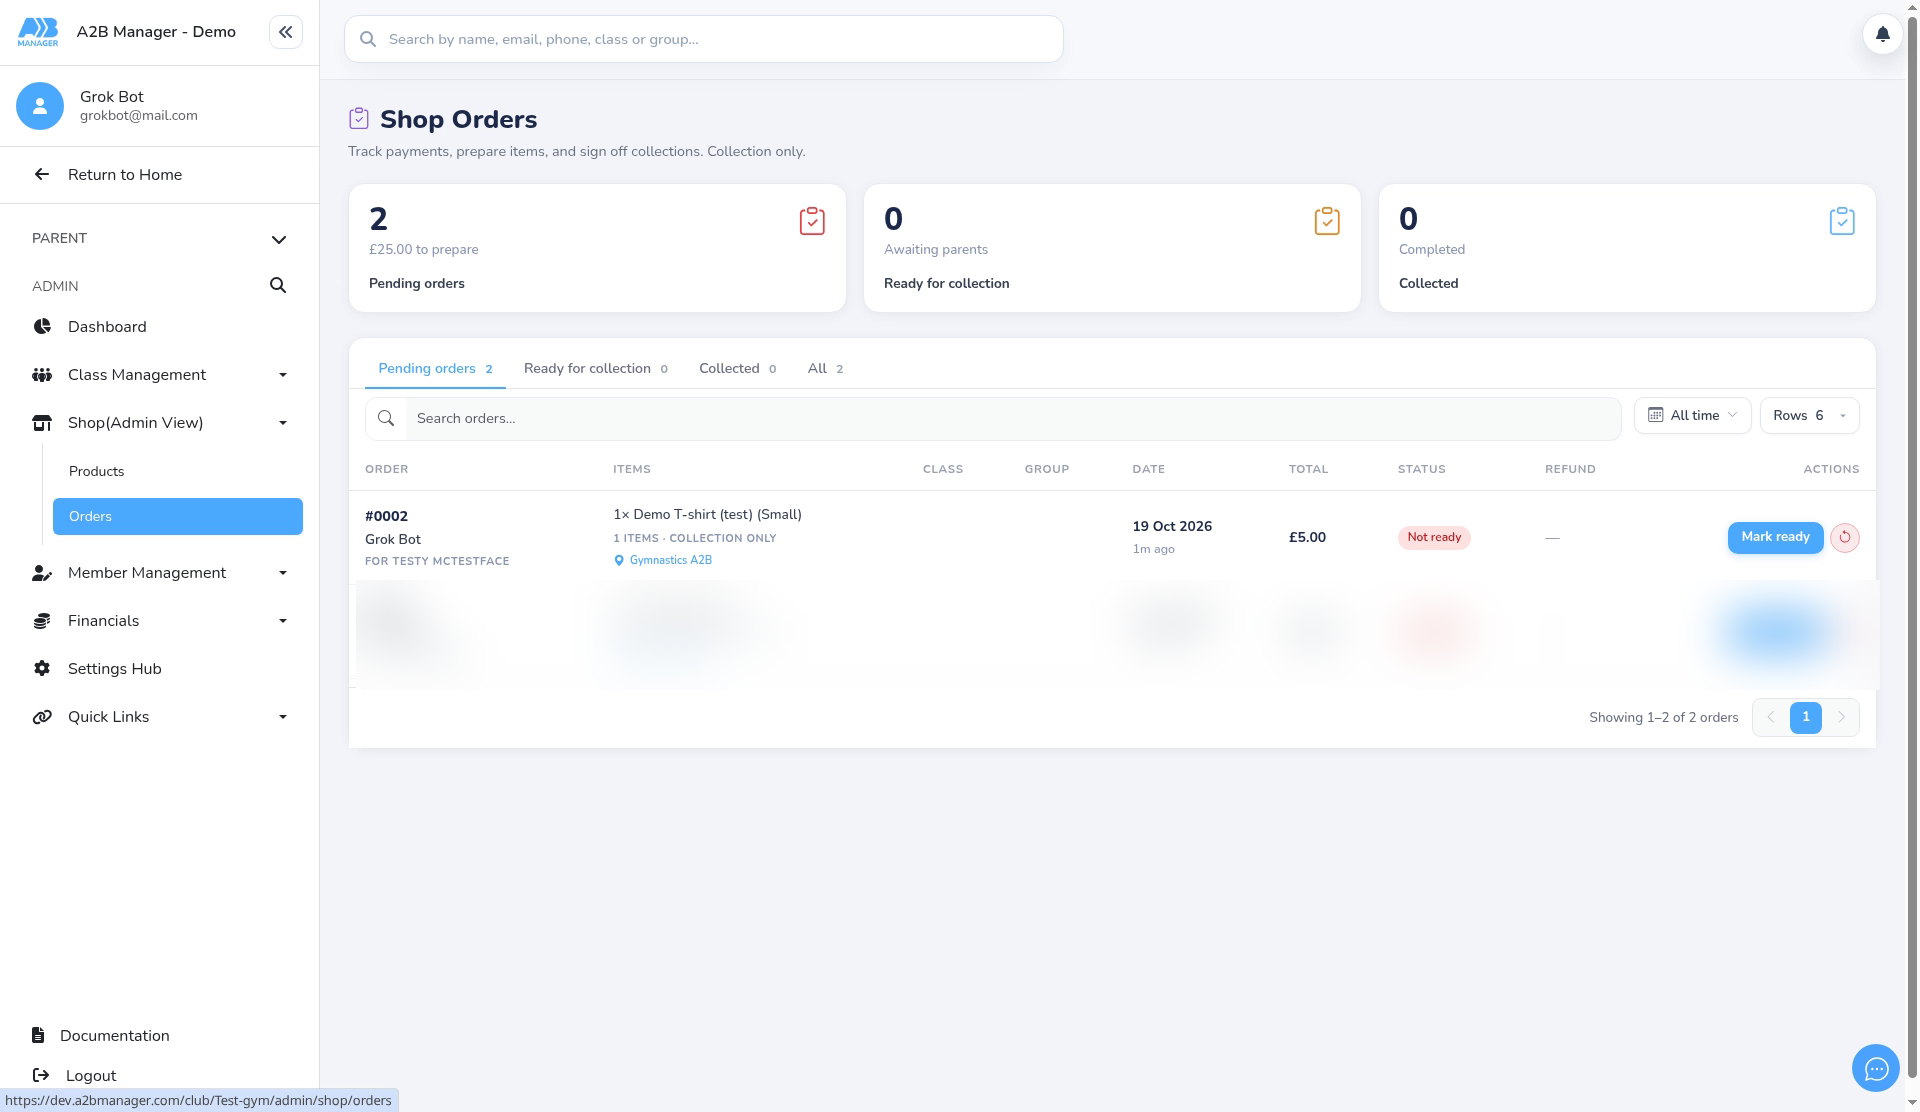Click the Dashboard pie chart icon

42,327
